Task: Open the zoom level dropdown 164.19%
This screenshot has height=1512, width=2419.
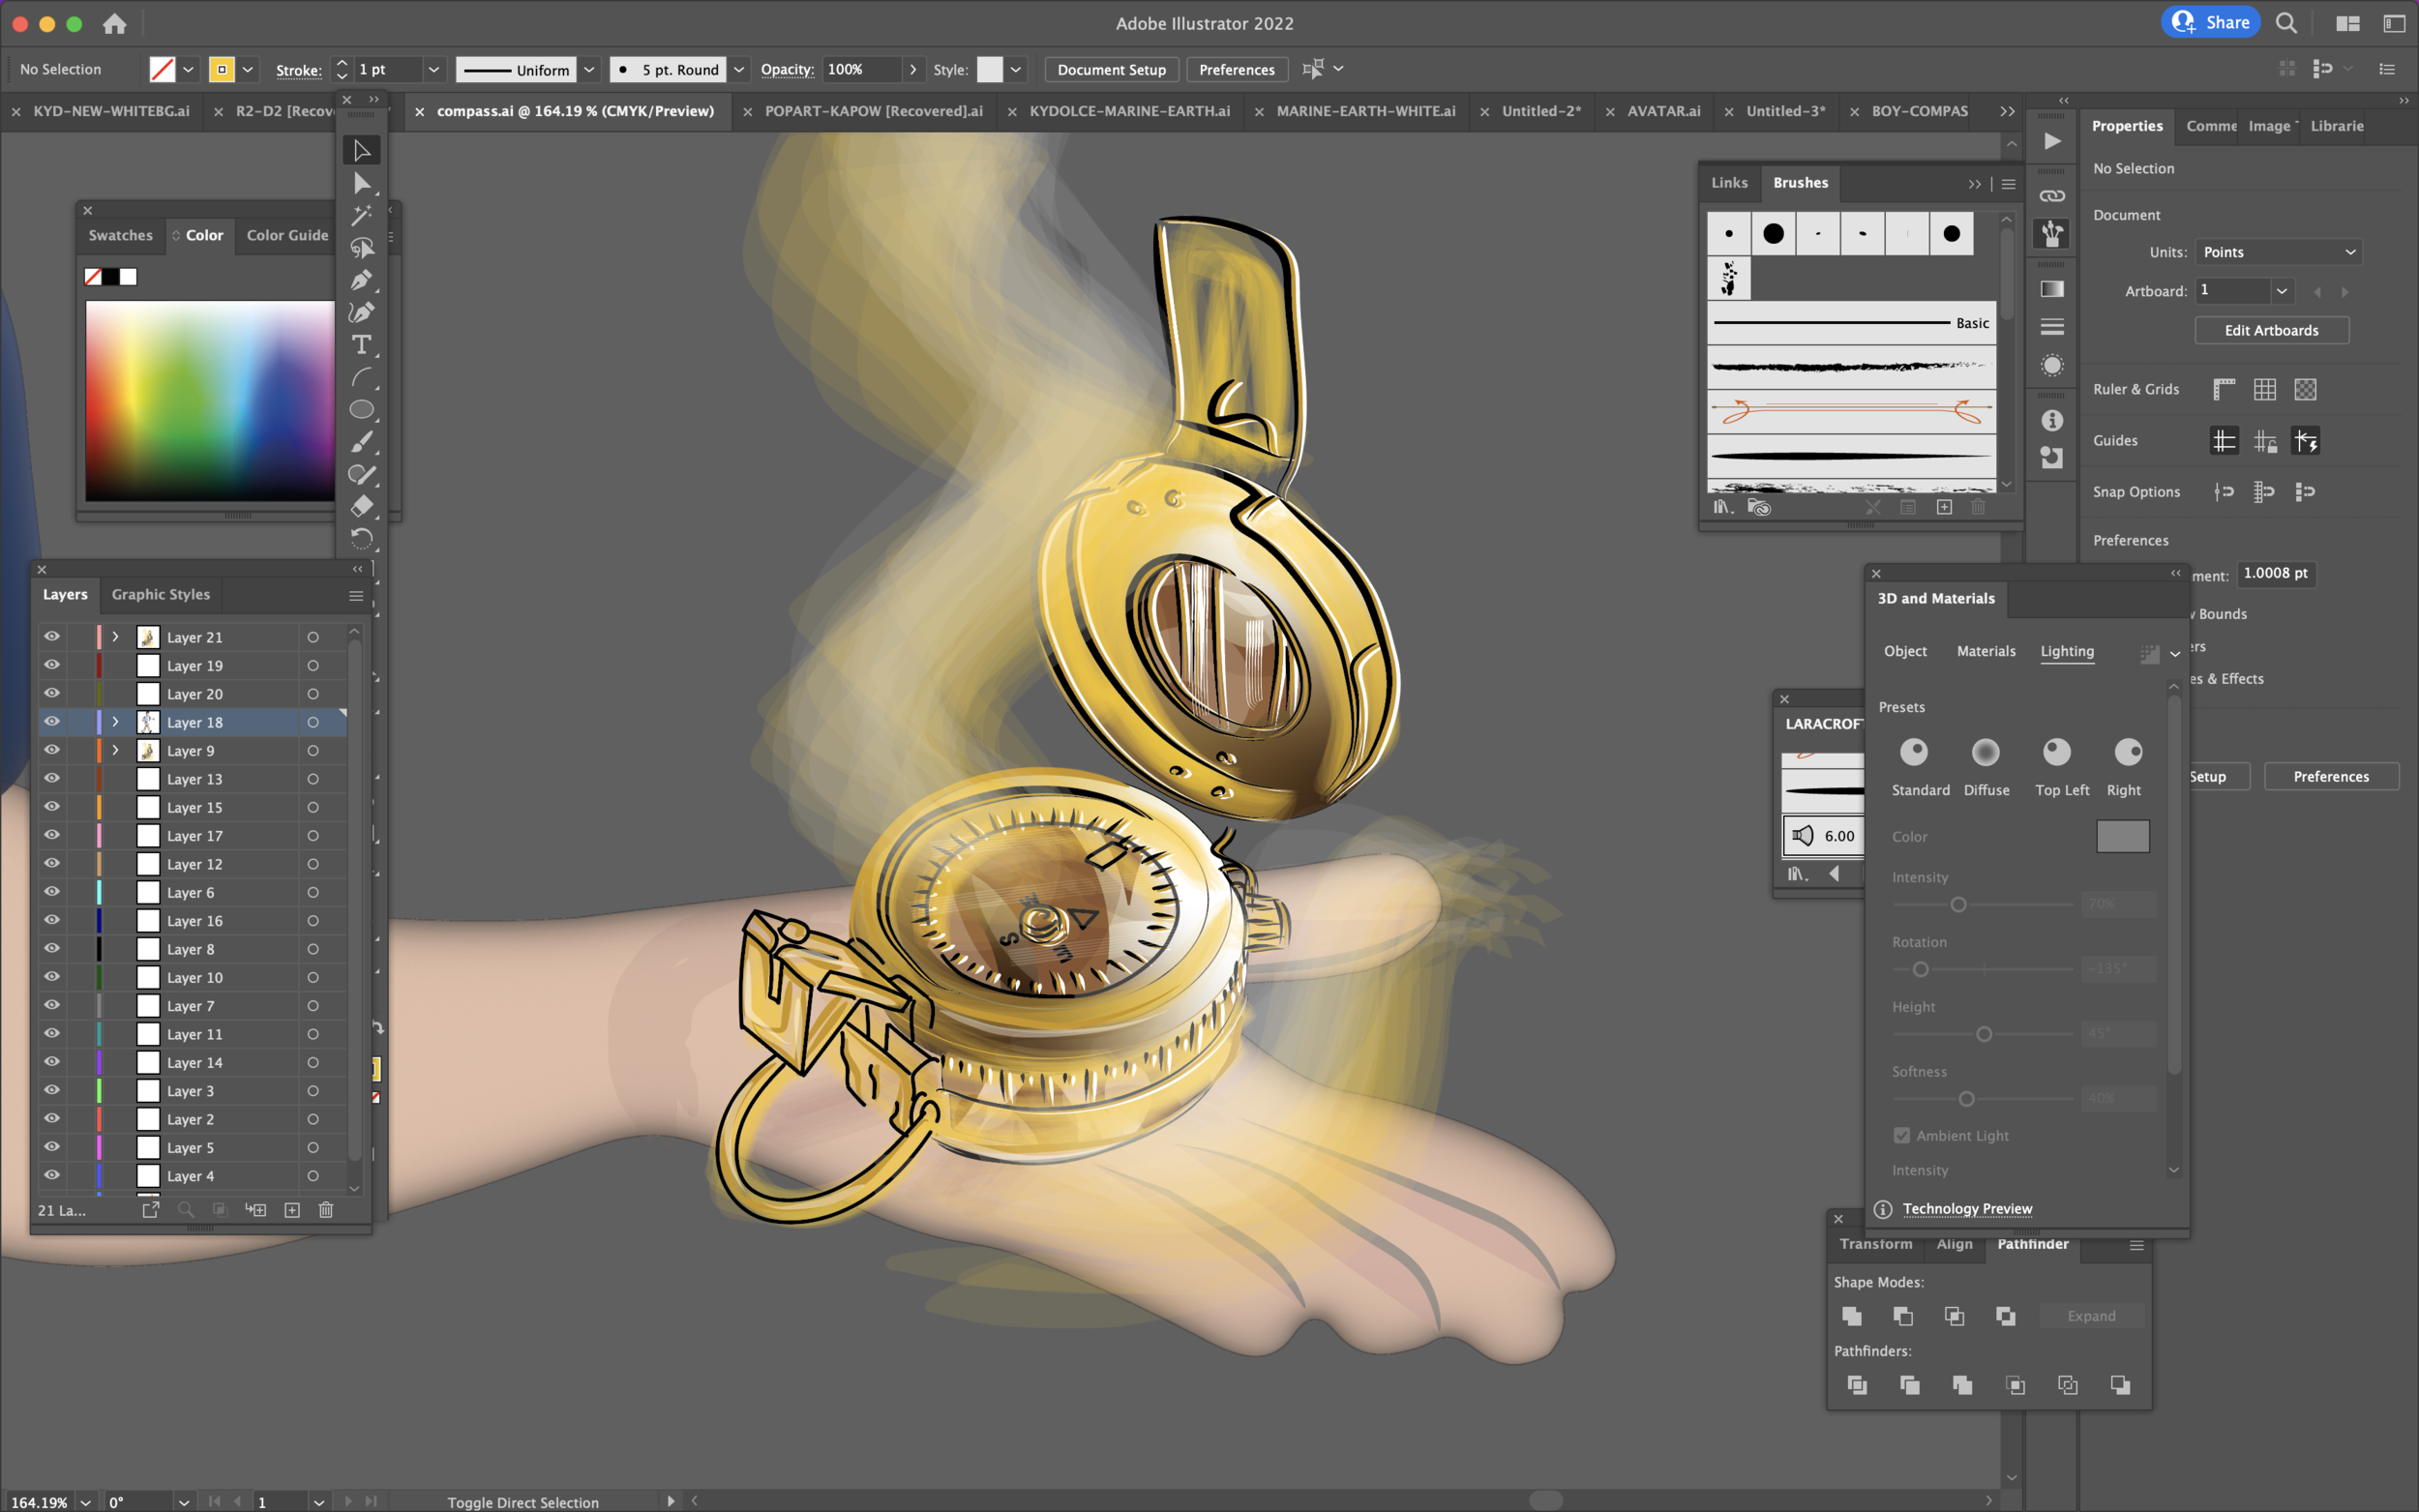Action: [x=86, y=1502]
